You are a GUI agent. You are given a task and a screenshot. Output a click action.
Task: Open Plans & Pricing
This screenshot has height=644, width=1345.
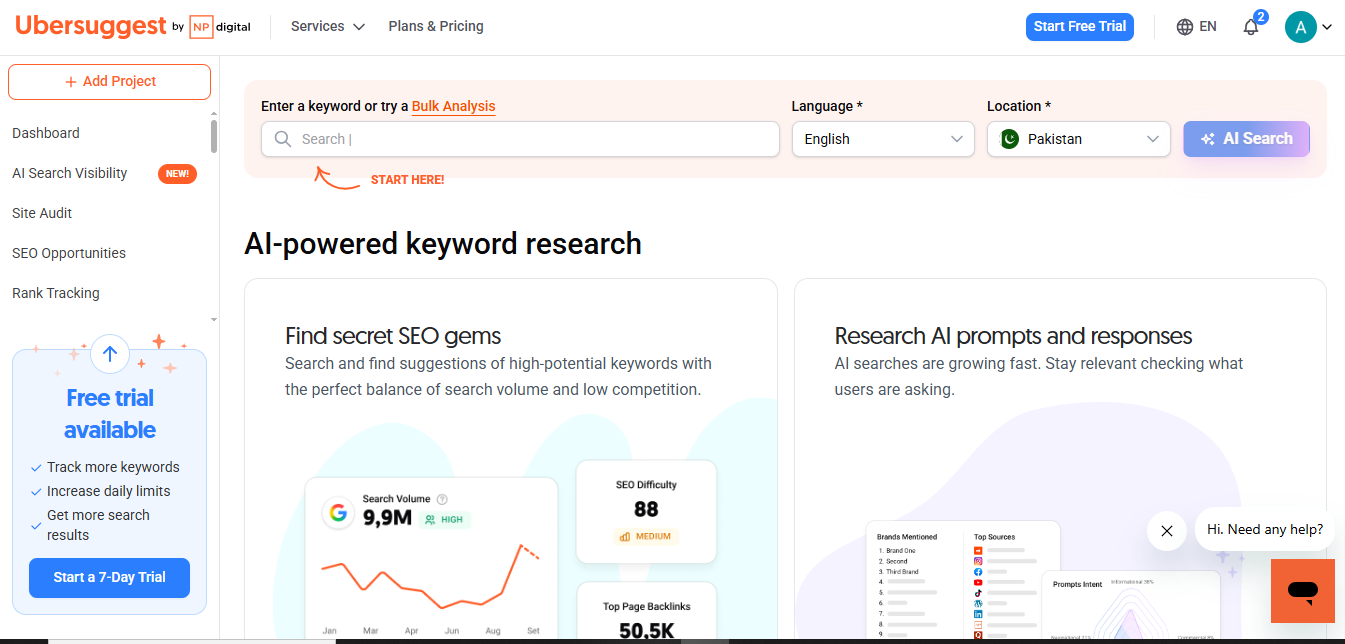[x=436, y=27]
